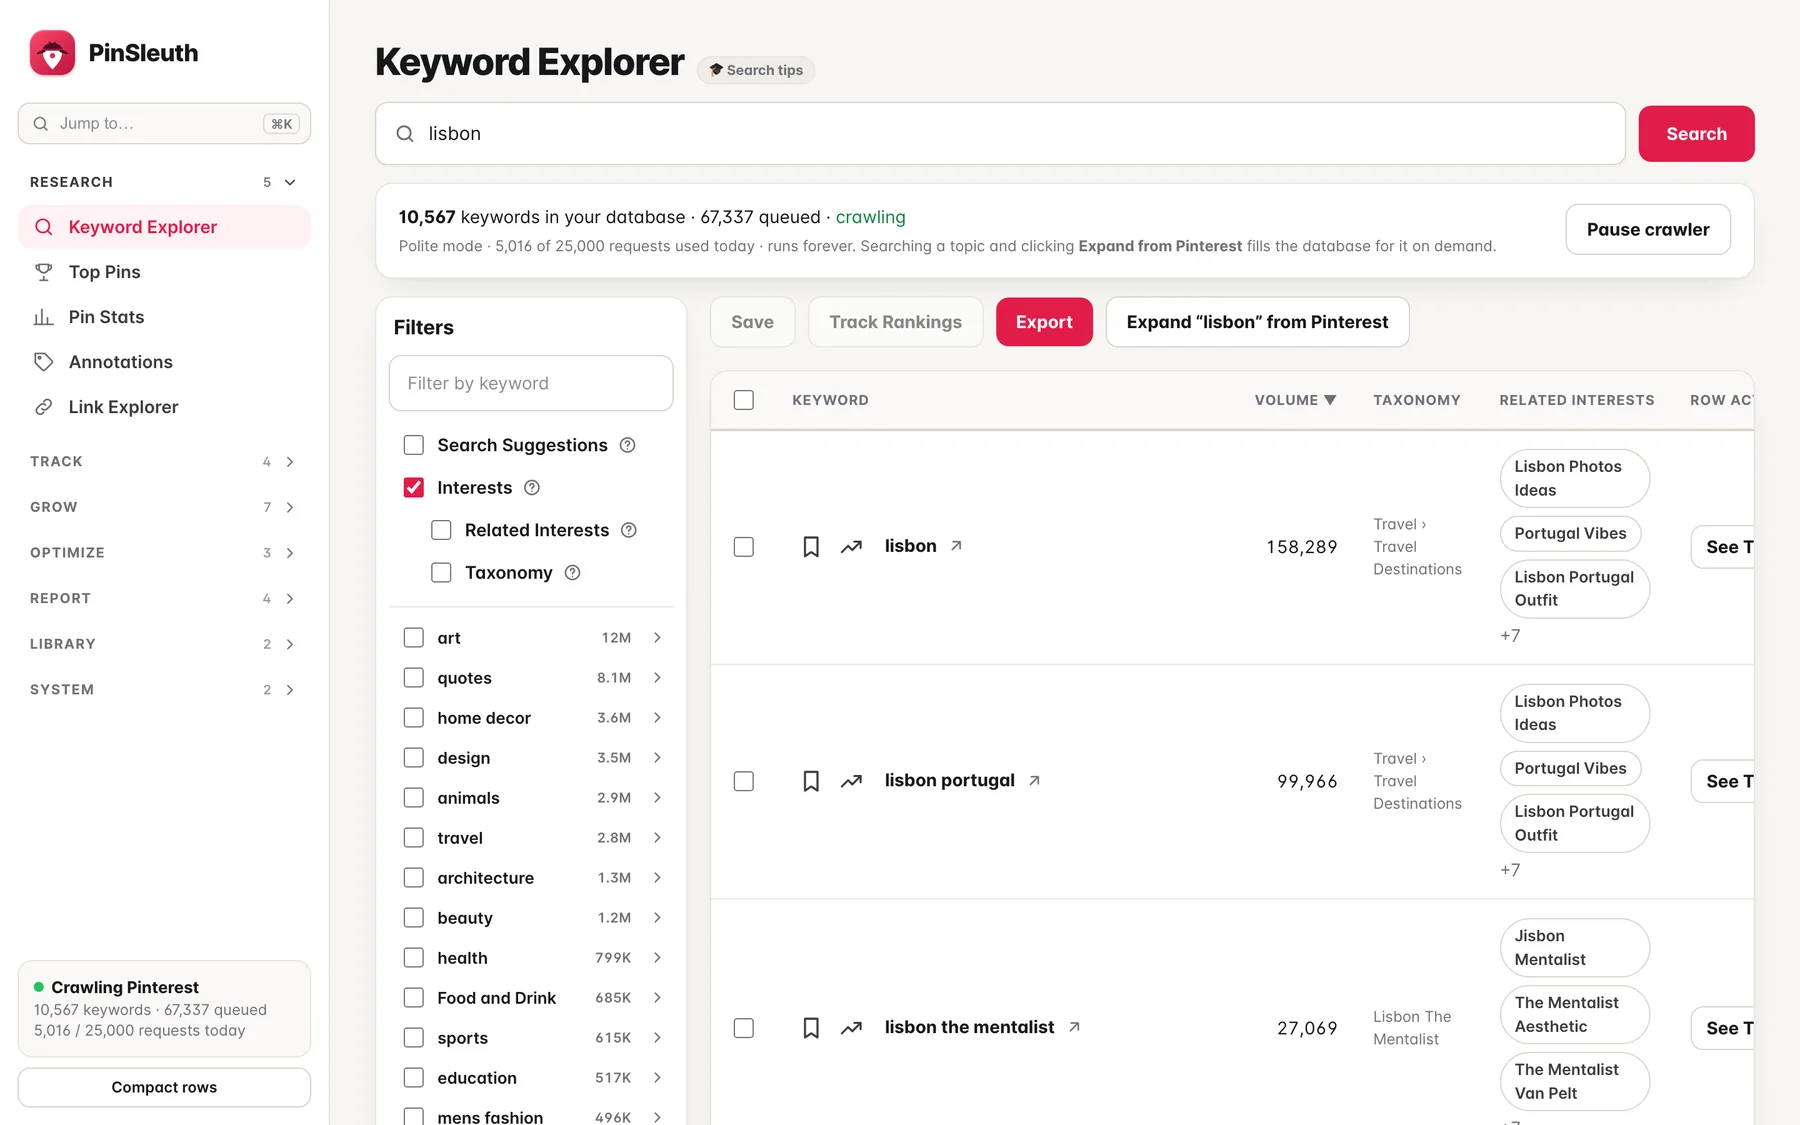The height and width of the screenshot is (1125, 1800).
Task: Select the lisbon portugal row checkbox
Action: click(x=744, y=781)
